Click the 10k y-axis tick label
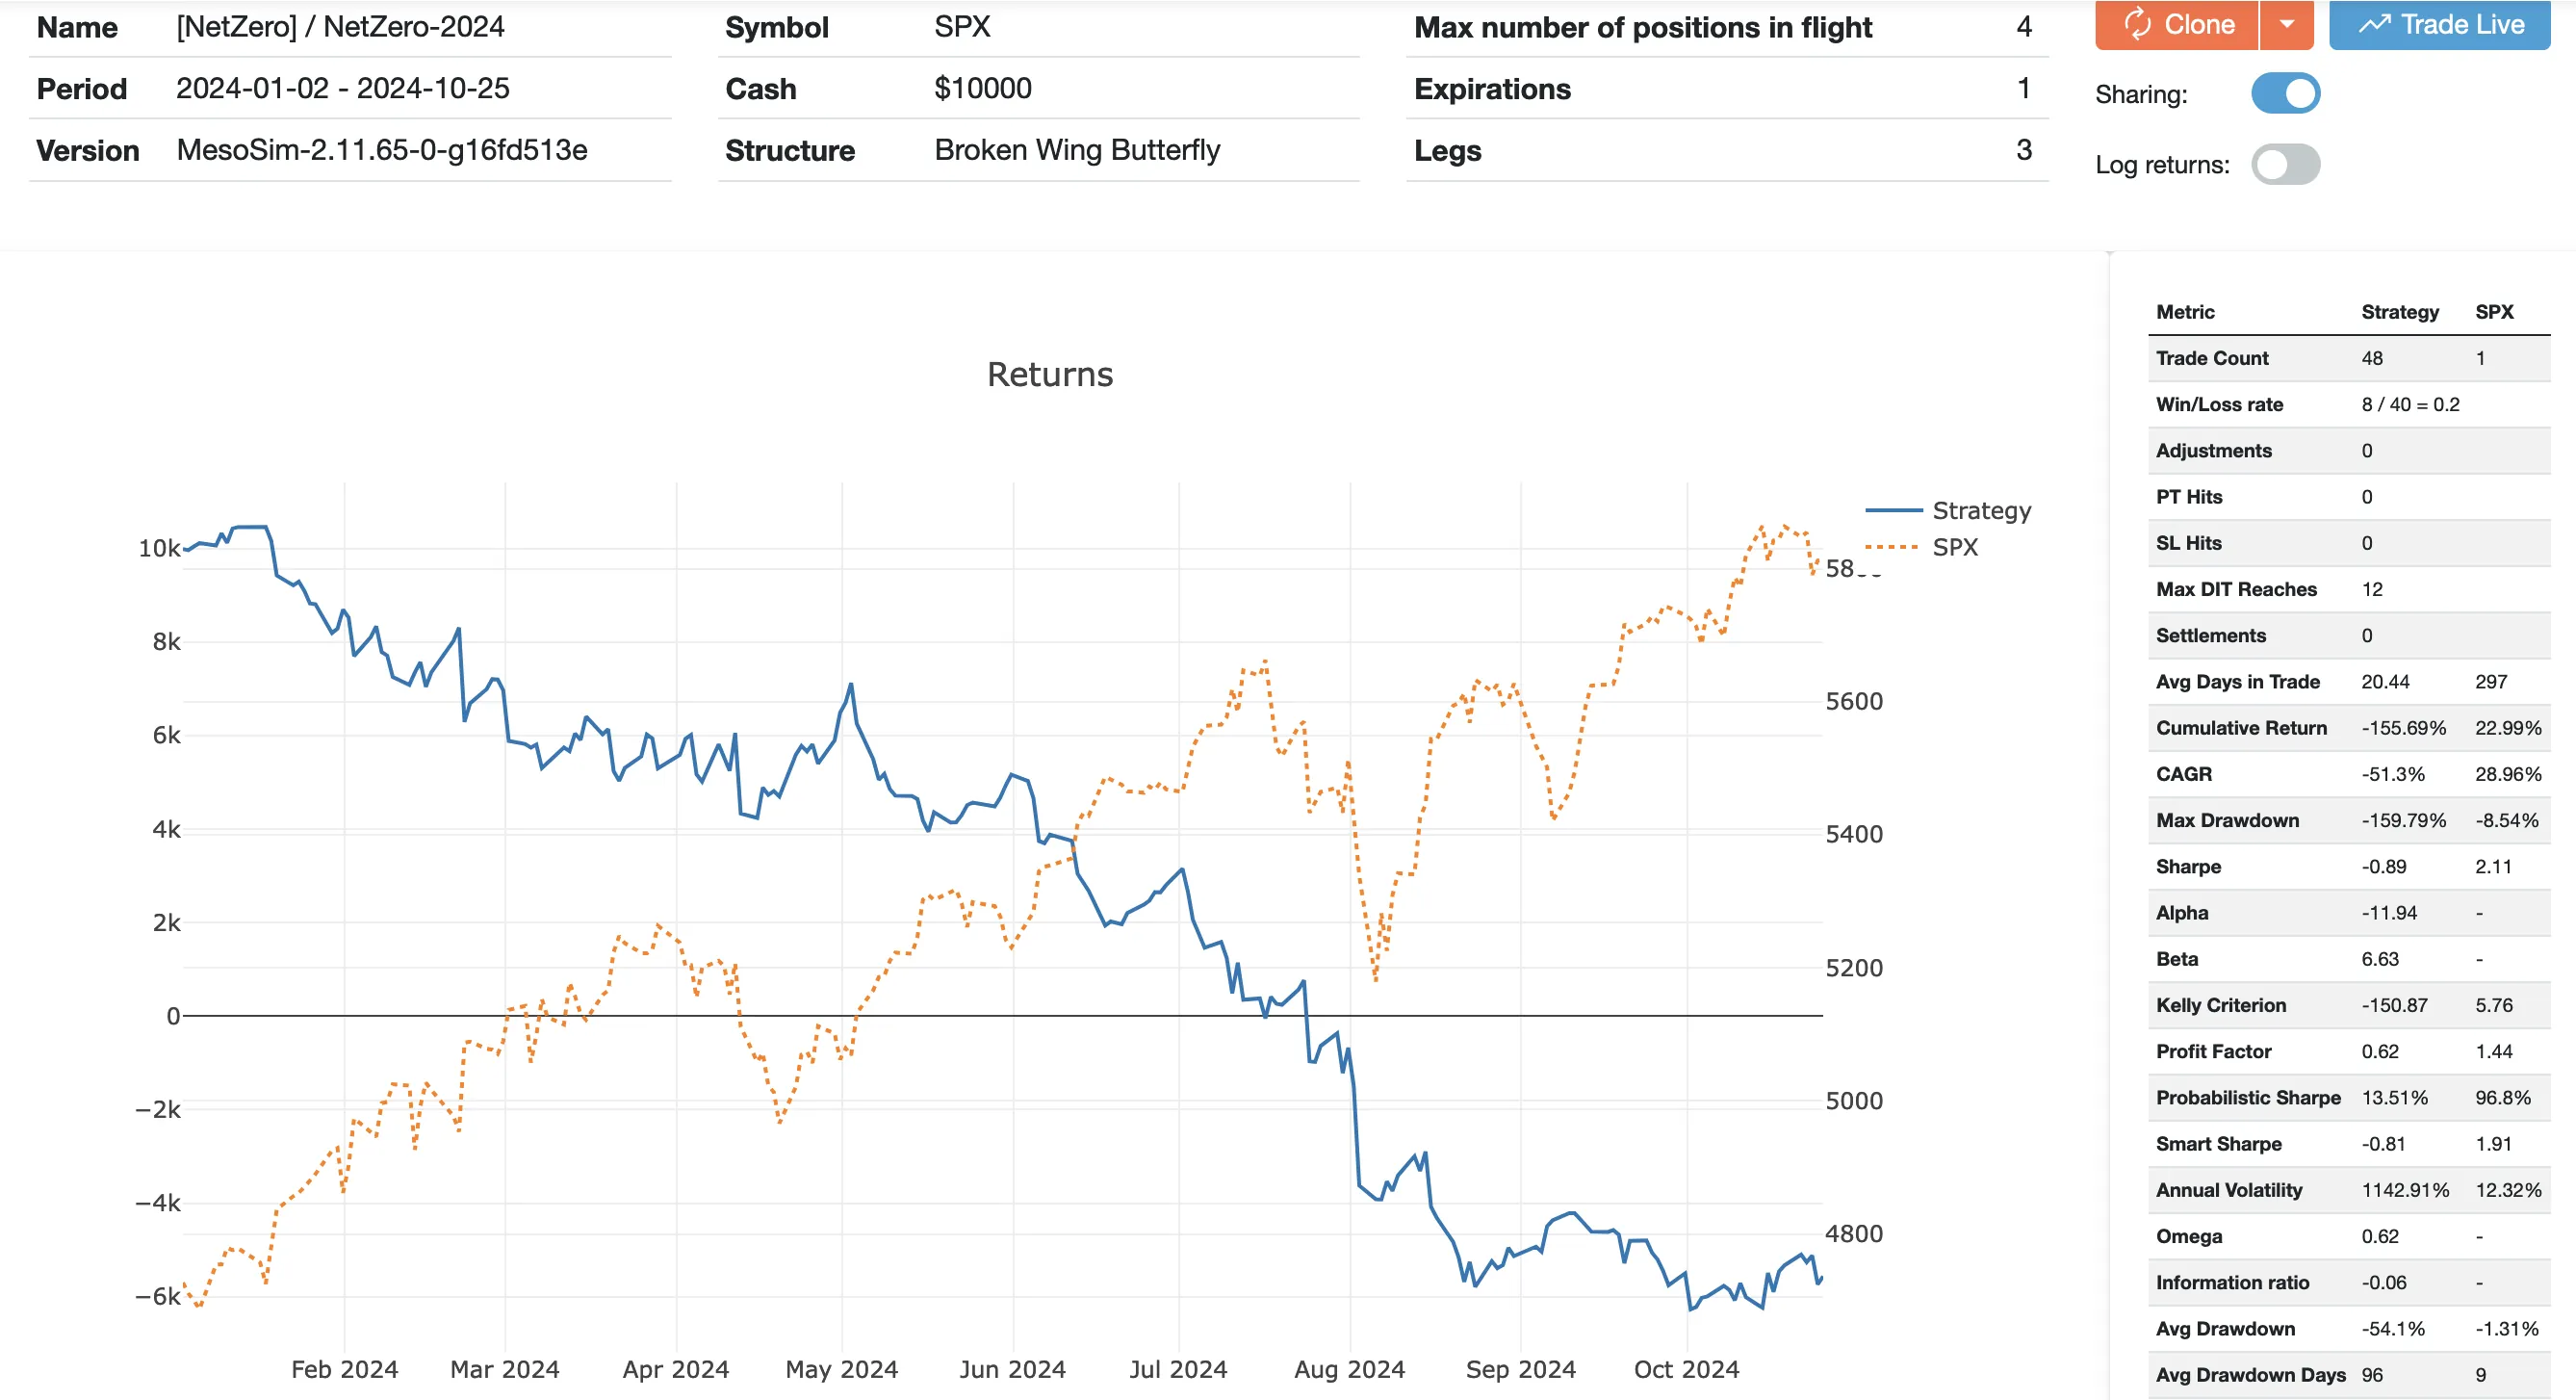Screen dimensions: 2576x1400 159,548
